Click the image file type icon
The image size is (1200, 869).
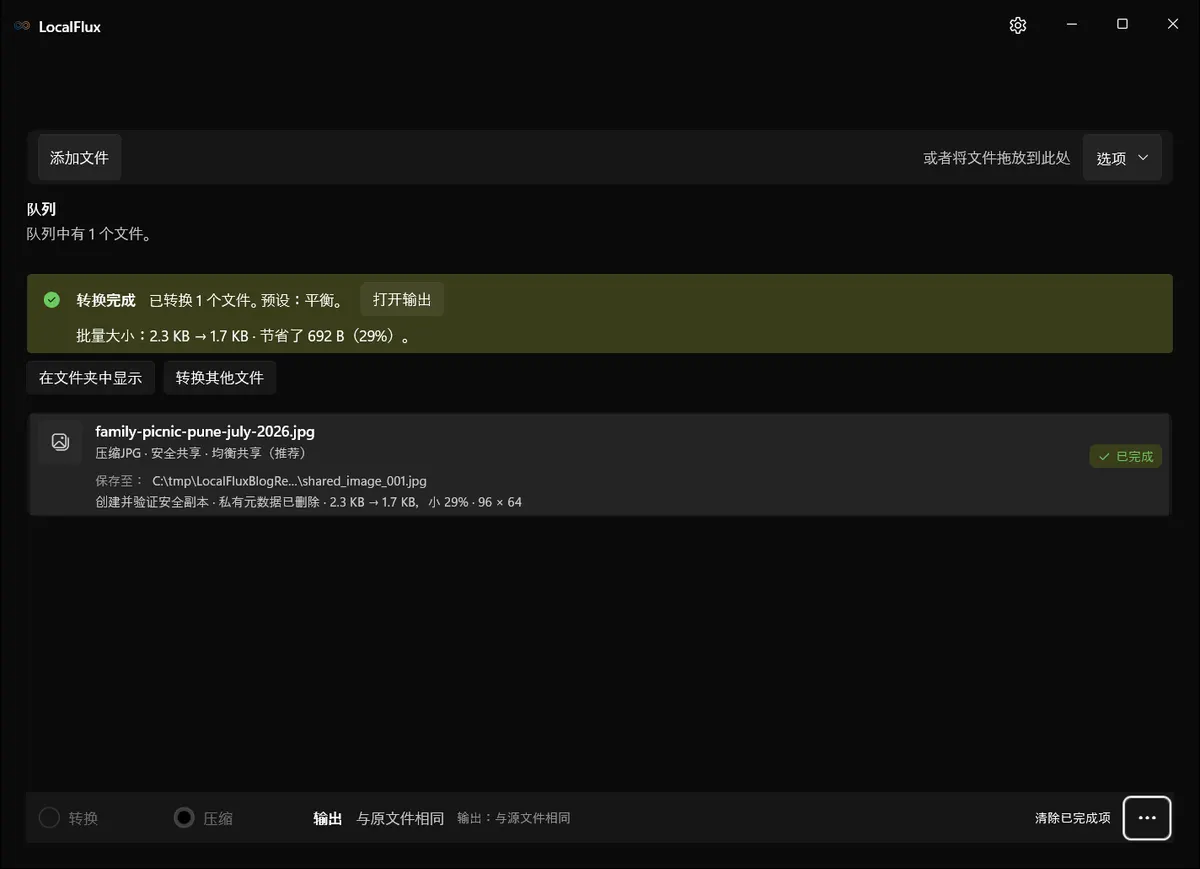[60, 441]
